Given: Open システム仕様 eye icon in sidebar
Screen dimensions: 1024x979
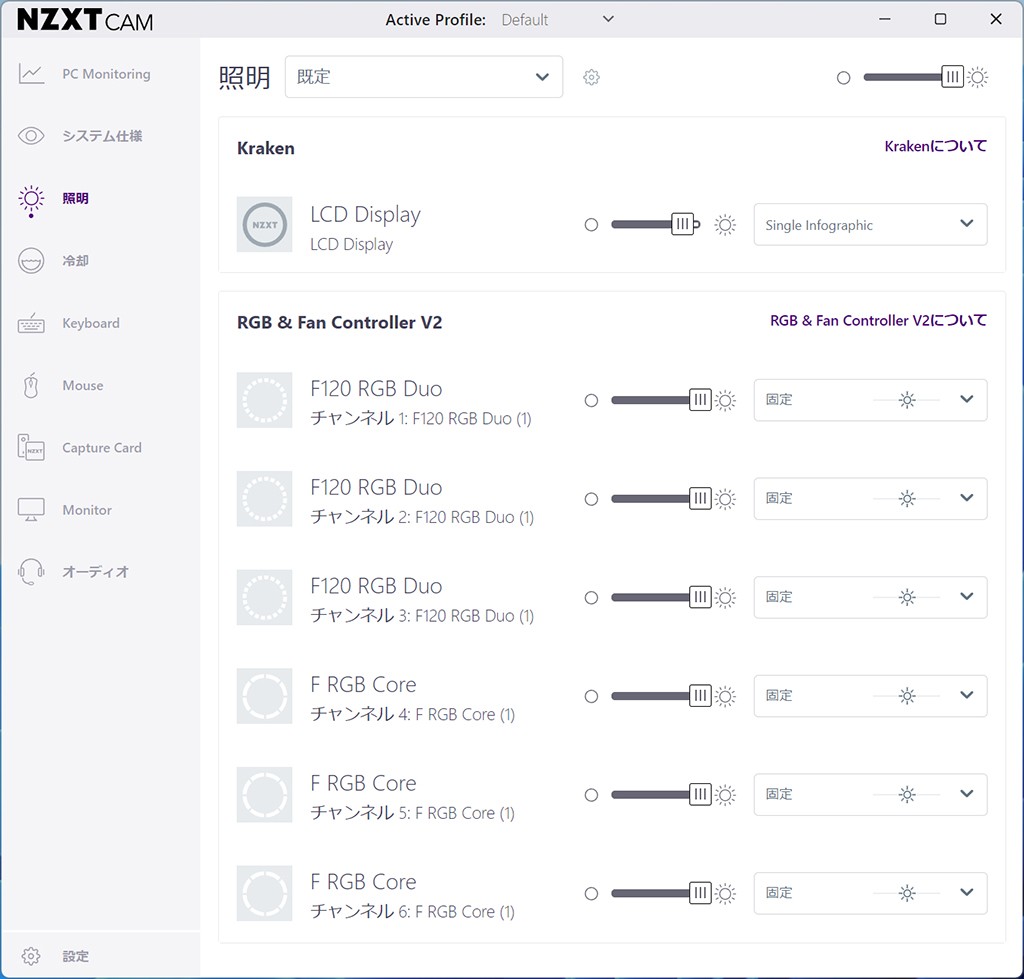Looking at the screenshot, I should pyautogui.click(x=31, y=136).
